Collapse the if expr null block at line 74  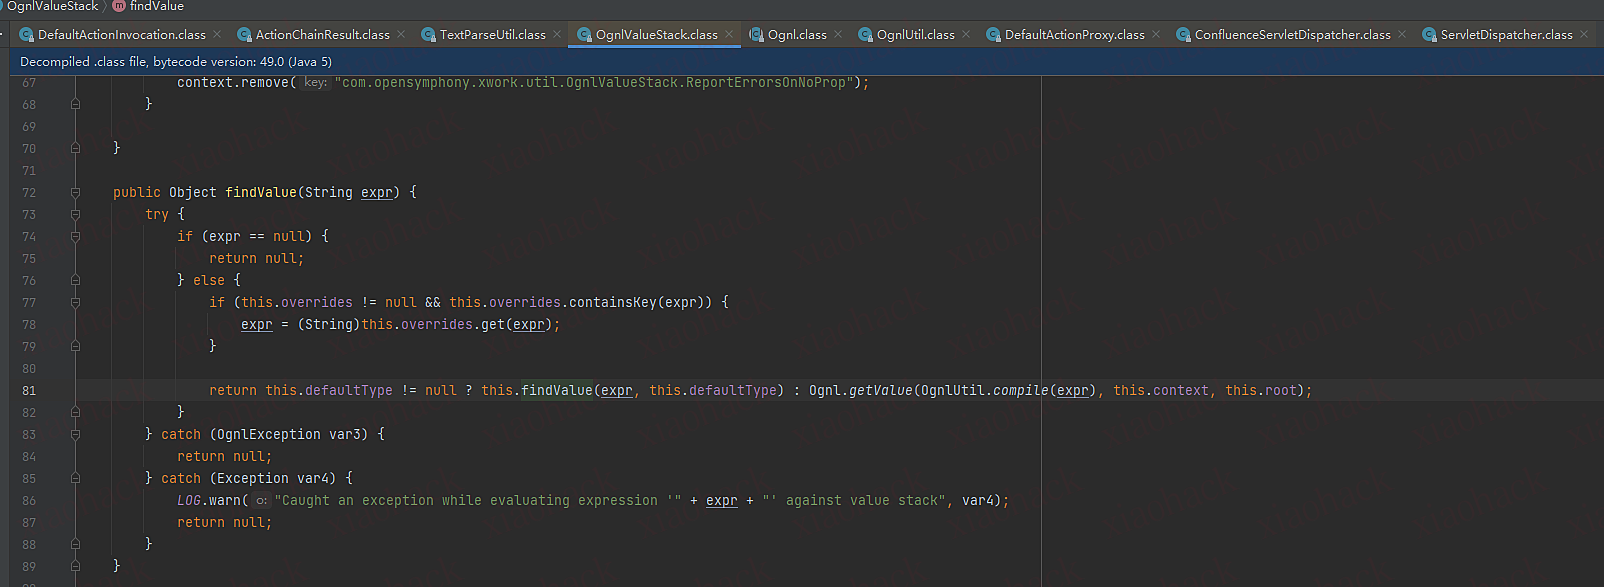(75, 236)
